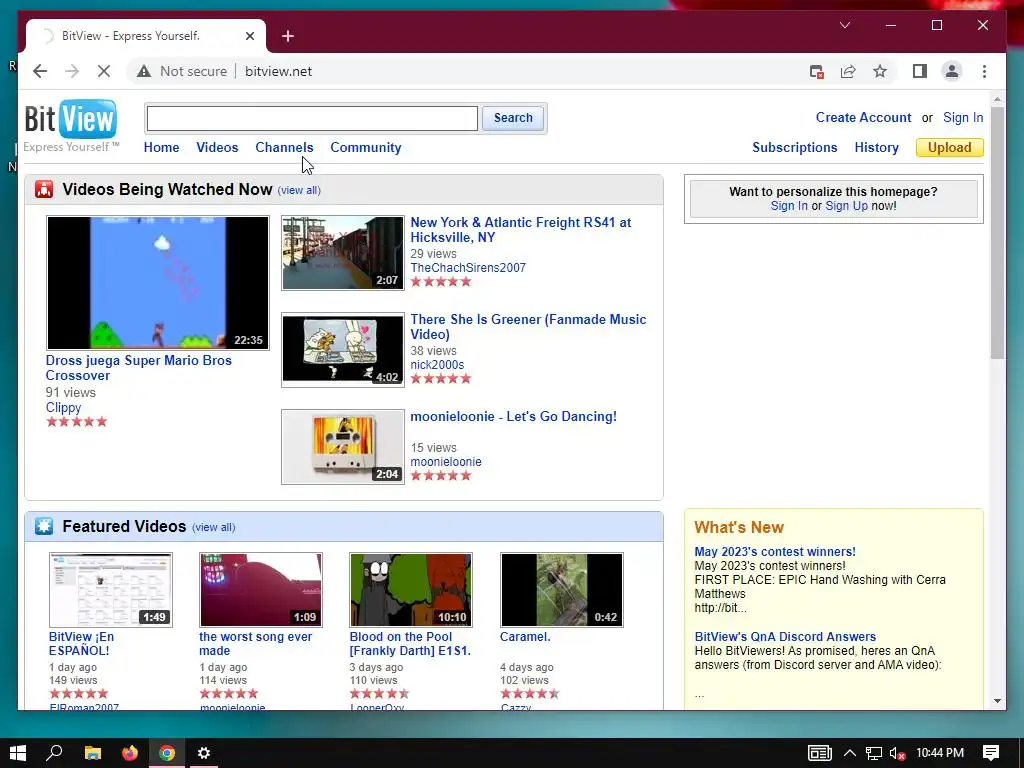The image size is (1024, 768).
Task: Open the share this page icon
Action: 848,71
